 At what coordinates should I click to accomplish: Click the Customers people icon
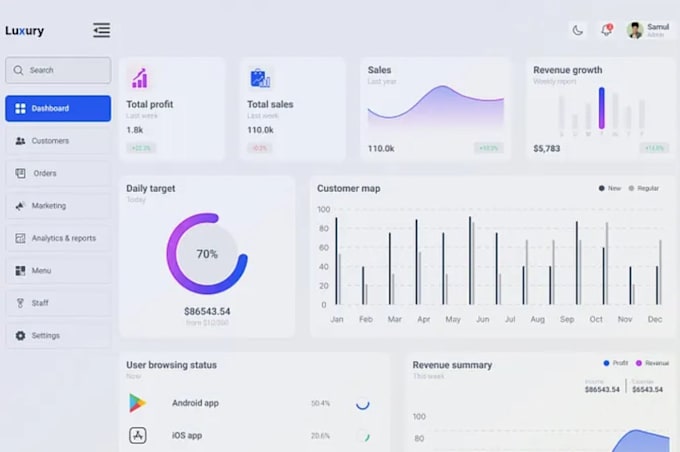[20, 141]
